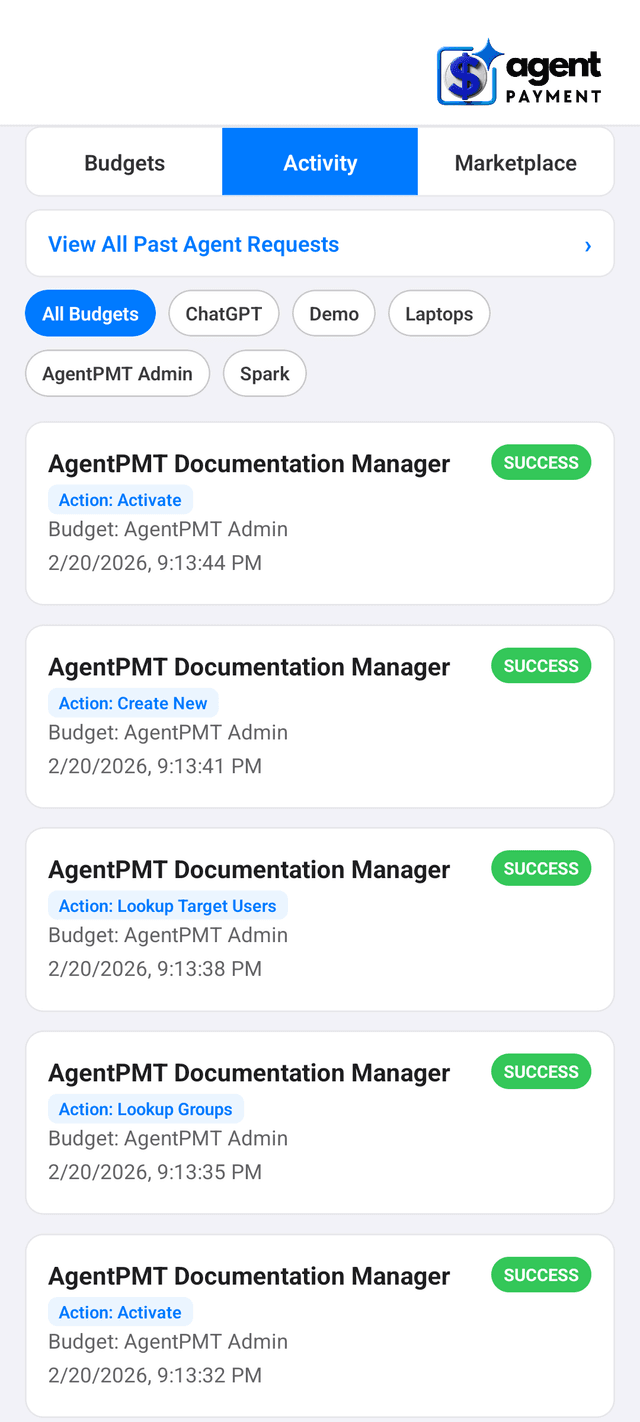Open View All Past Agent Requests
Viewport: 640px width, 1422px height.
pos(193,243)
